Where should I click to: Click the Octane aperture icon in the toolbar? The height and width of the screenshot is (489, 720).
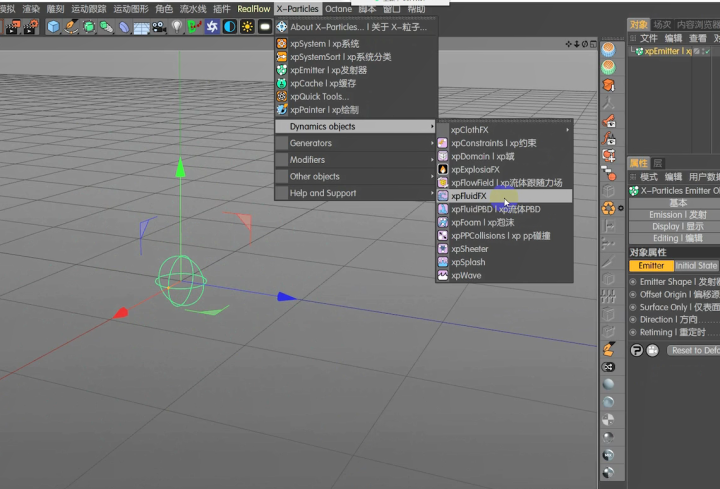coord(212,27)
